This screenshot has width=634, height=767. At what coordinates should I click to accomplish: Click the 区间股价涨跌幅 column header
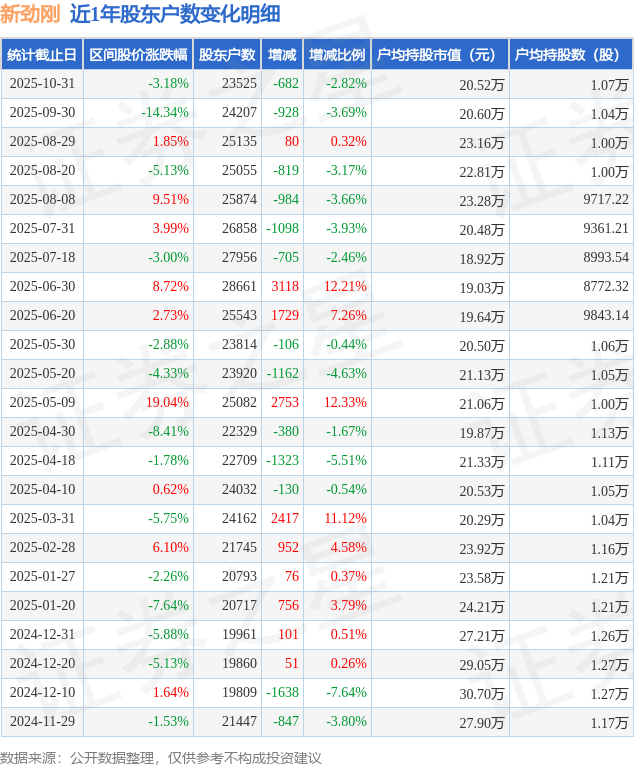pos(137,55)
